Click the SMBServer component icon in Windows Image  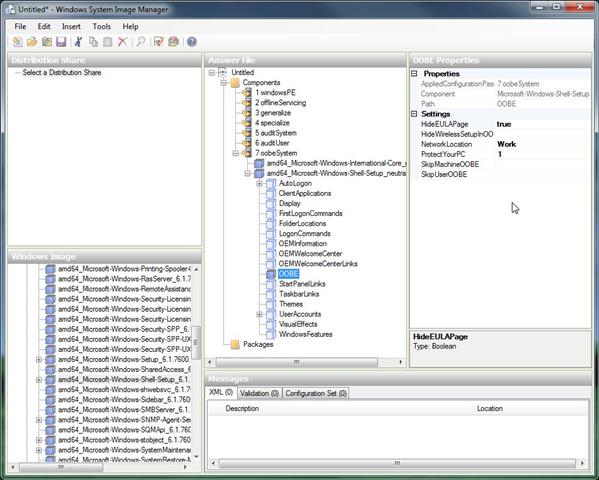click(x=50, y=410)
